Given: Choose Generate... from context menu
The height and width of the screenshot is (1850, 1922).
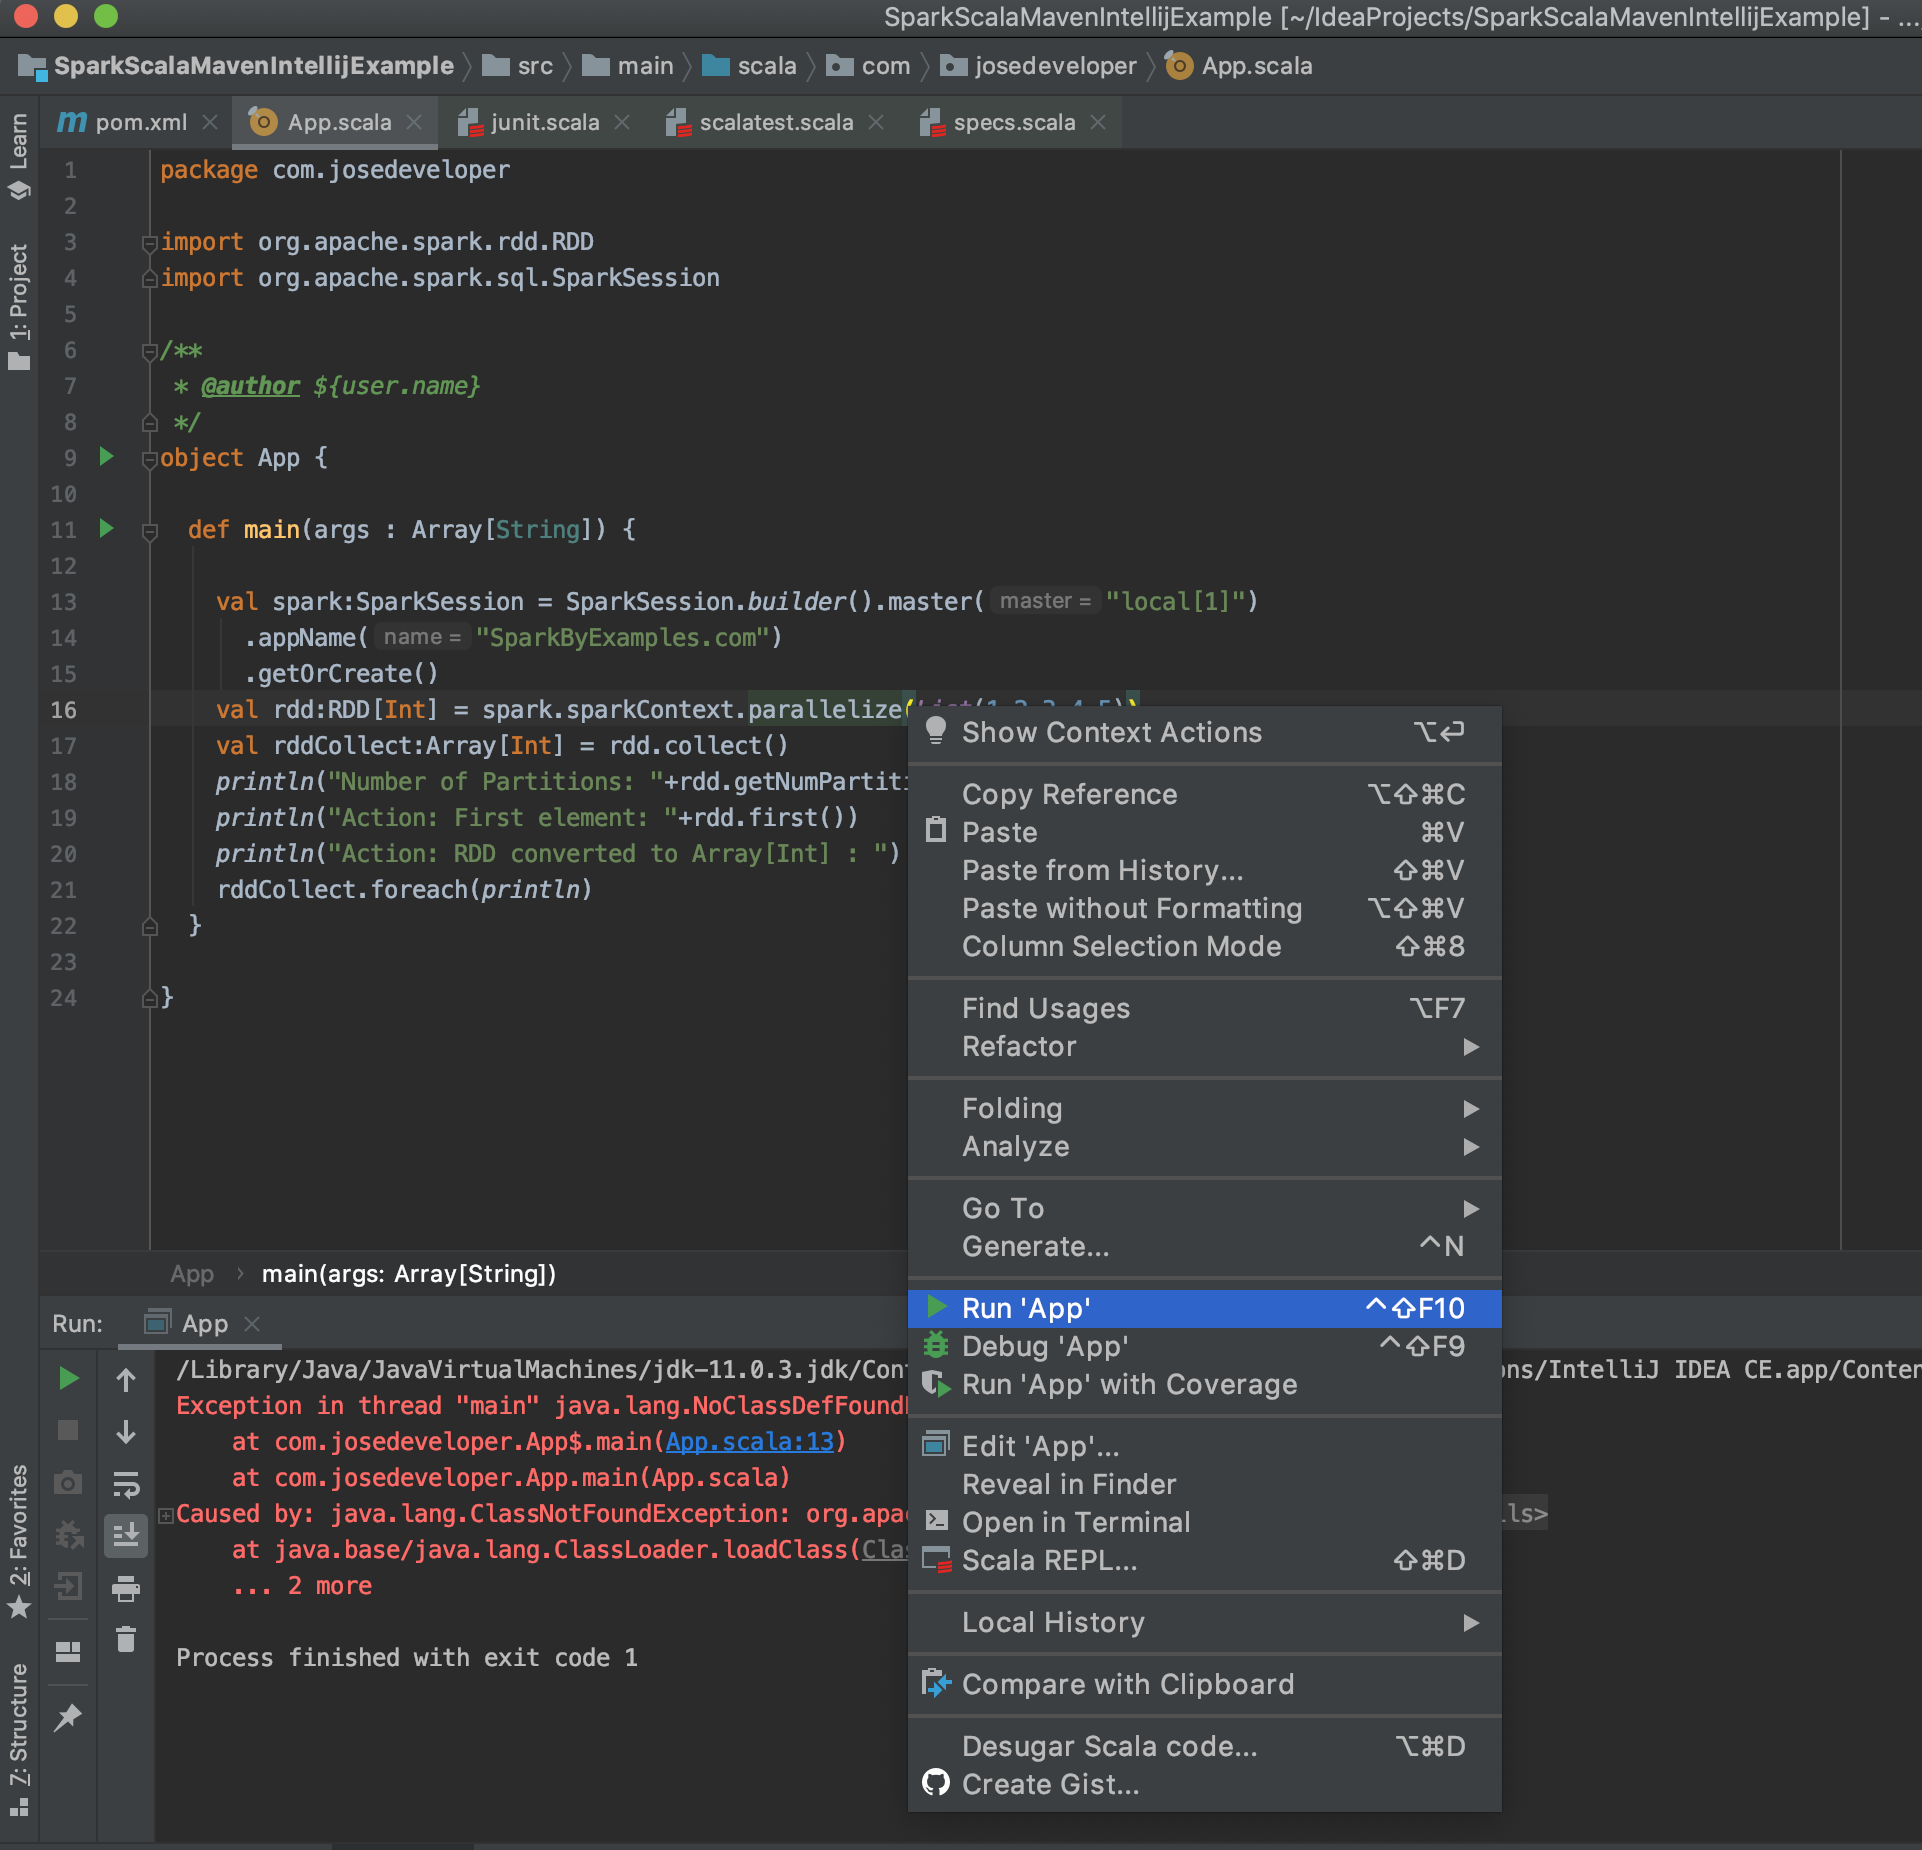Looking at the screenshot, I should (1204, 1246).
